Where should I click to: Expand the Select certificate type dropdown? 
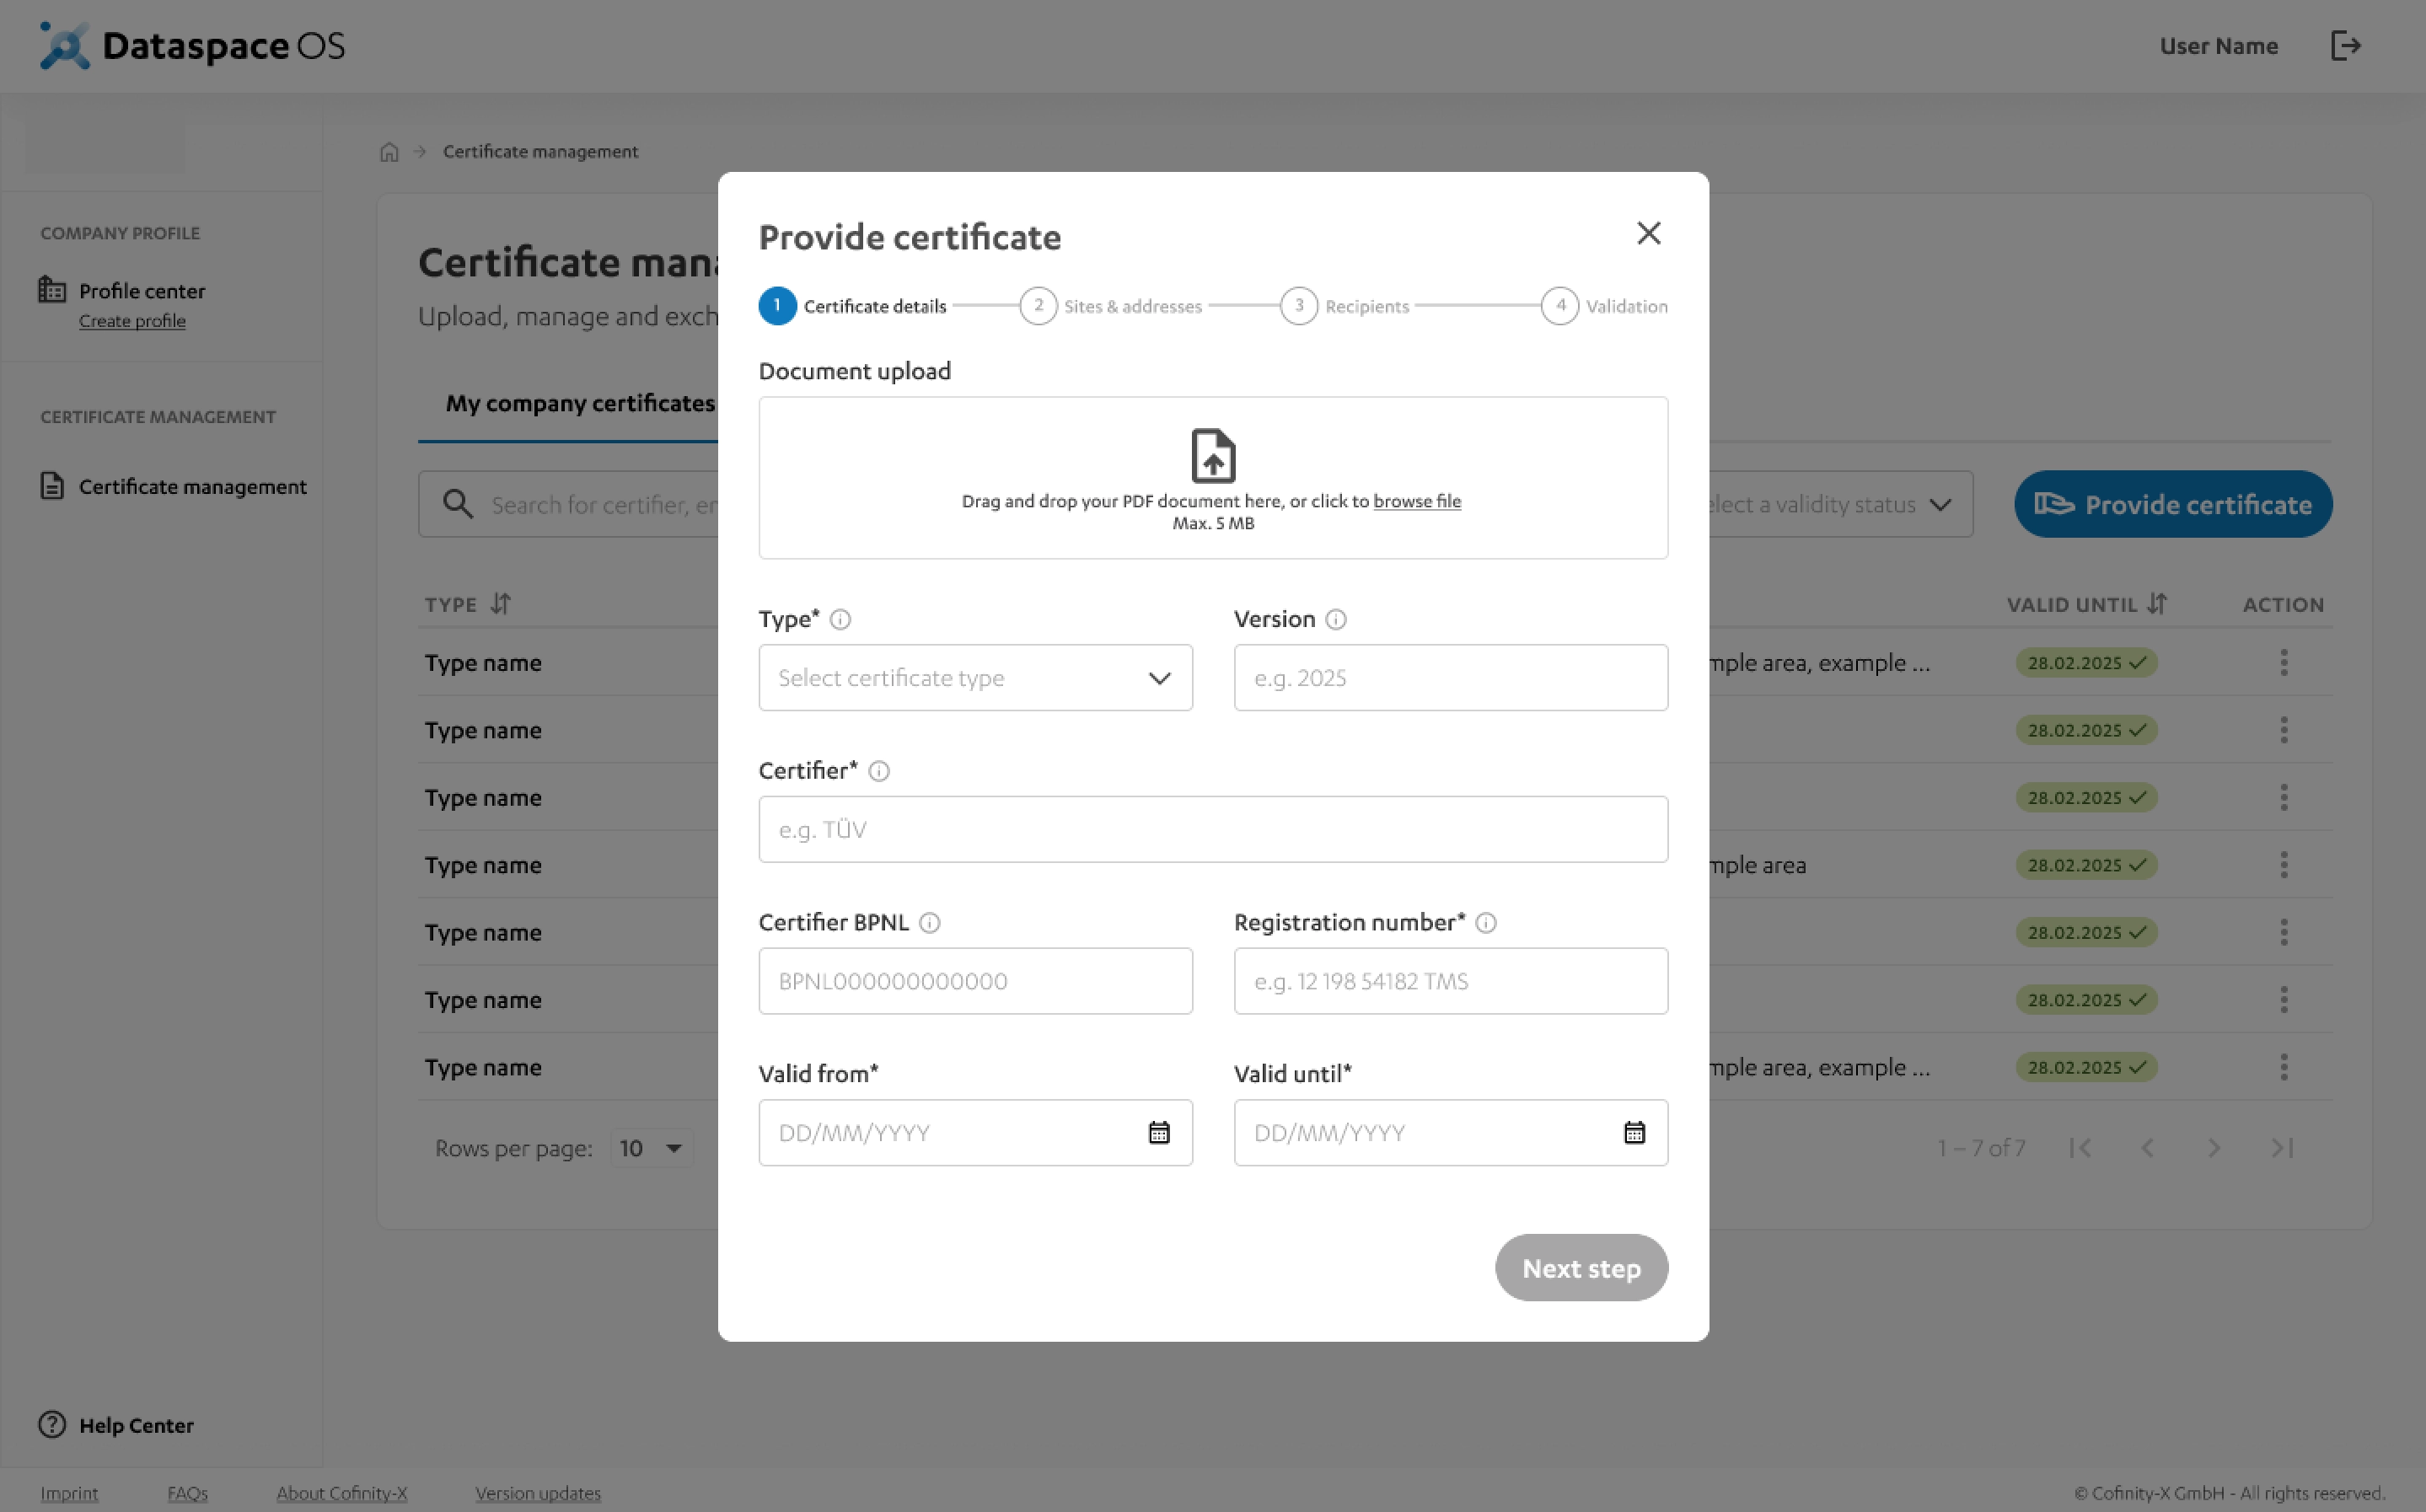(975, 678)
